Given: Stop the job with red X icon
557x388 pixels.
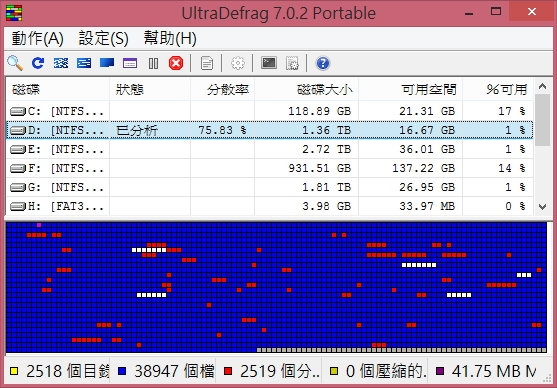Looking at the screenshot, I should click(176, 63).
